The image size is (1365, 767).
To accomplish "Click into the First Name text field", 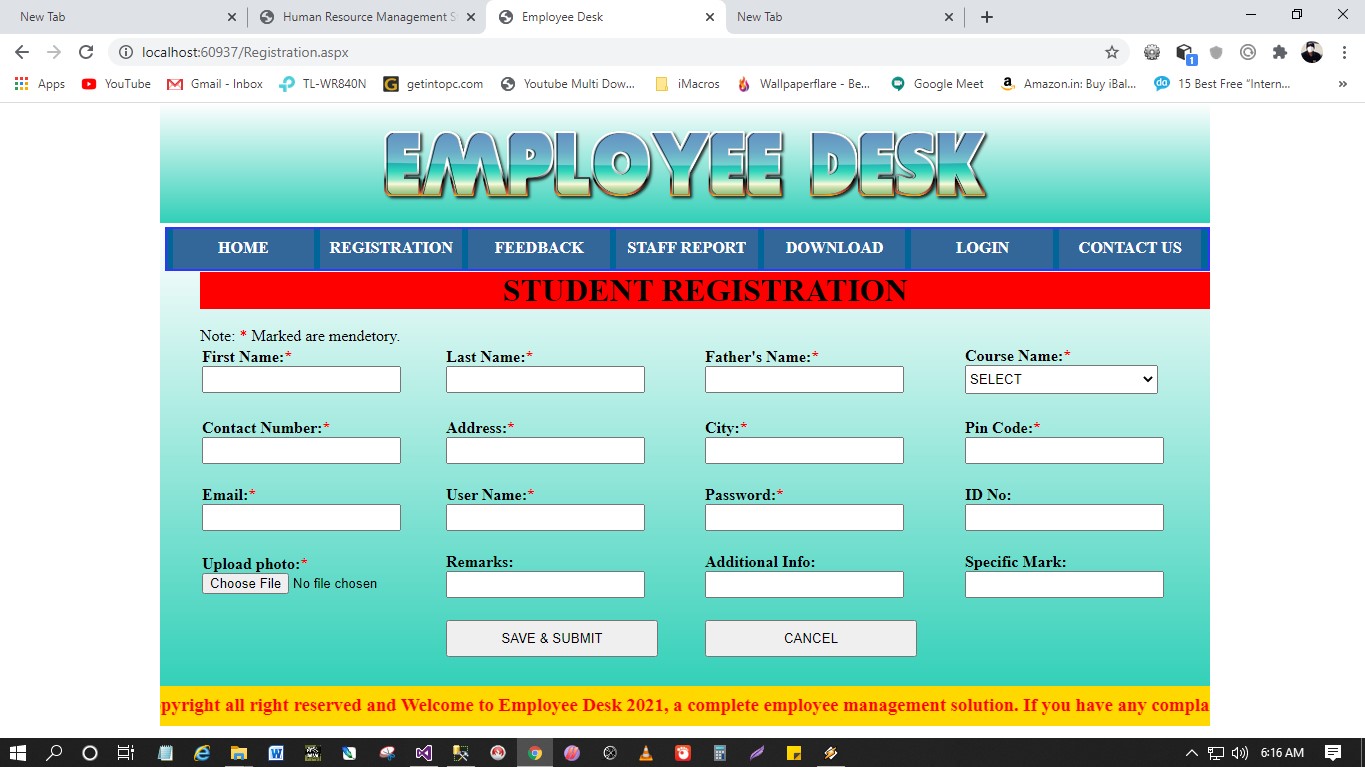I will pyautogui.click(x=301, y=380).
